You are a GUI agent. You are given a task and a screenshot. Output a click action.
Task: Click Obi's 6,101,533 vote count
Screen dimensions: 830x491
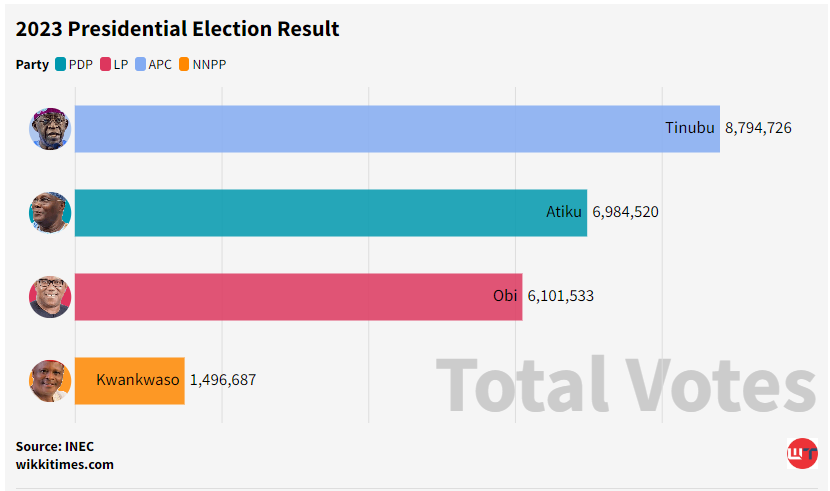point(560,296)
